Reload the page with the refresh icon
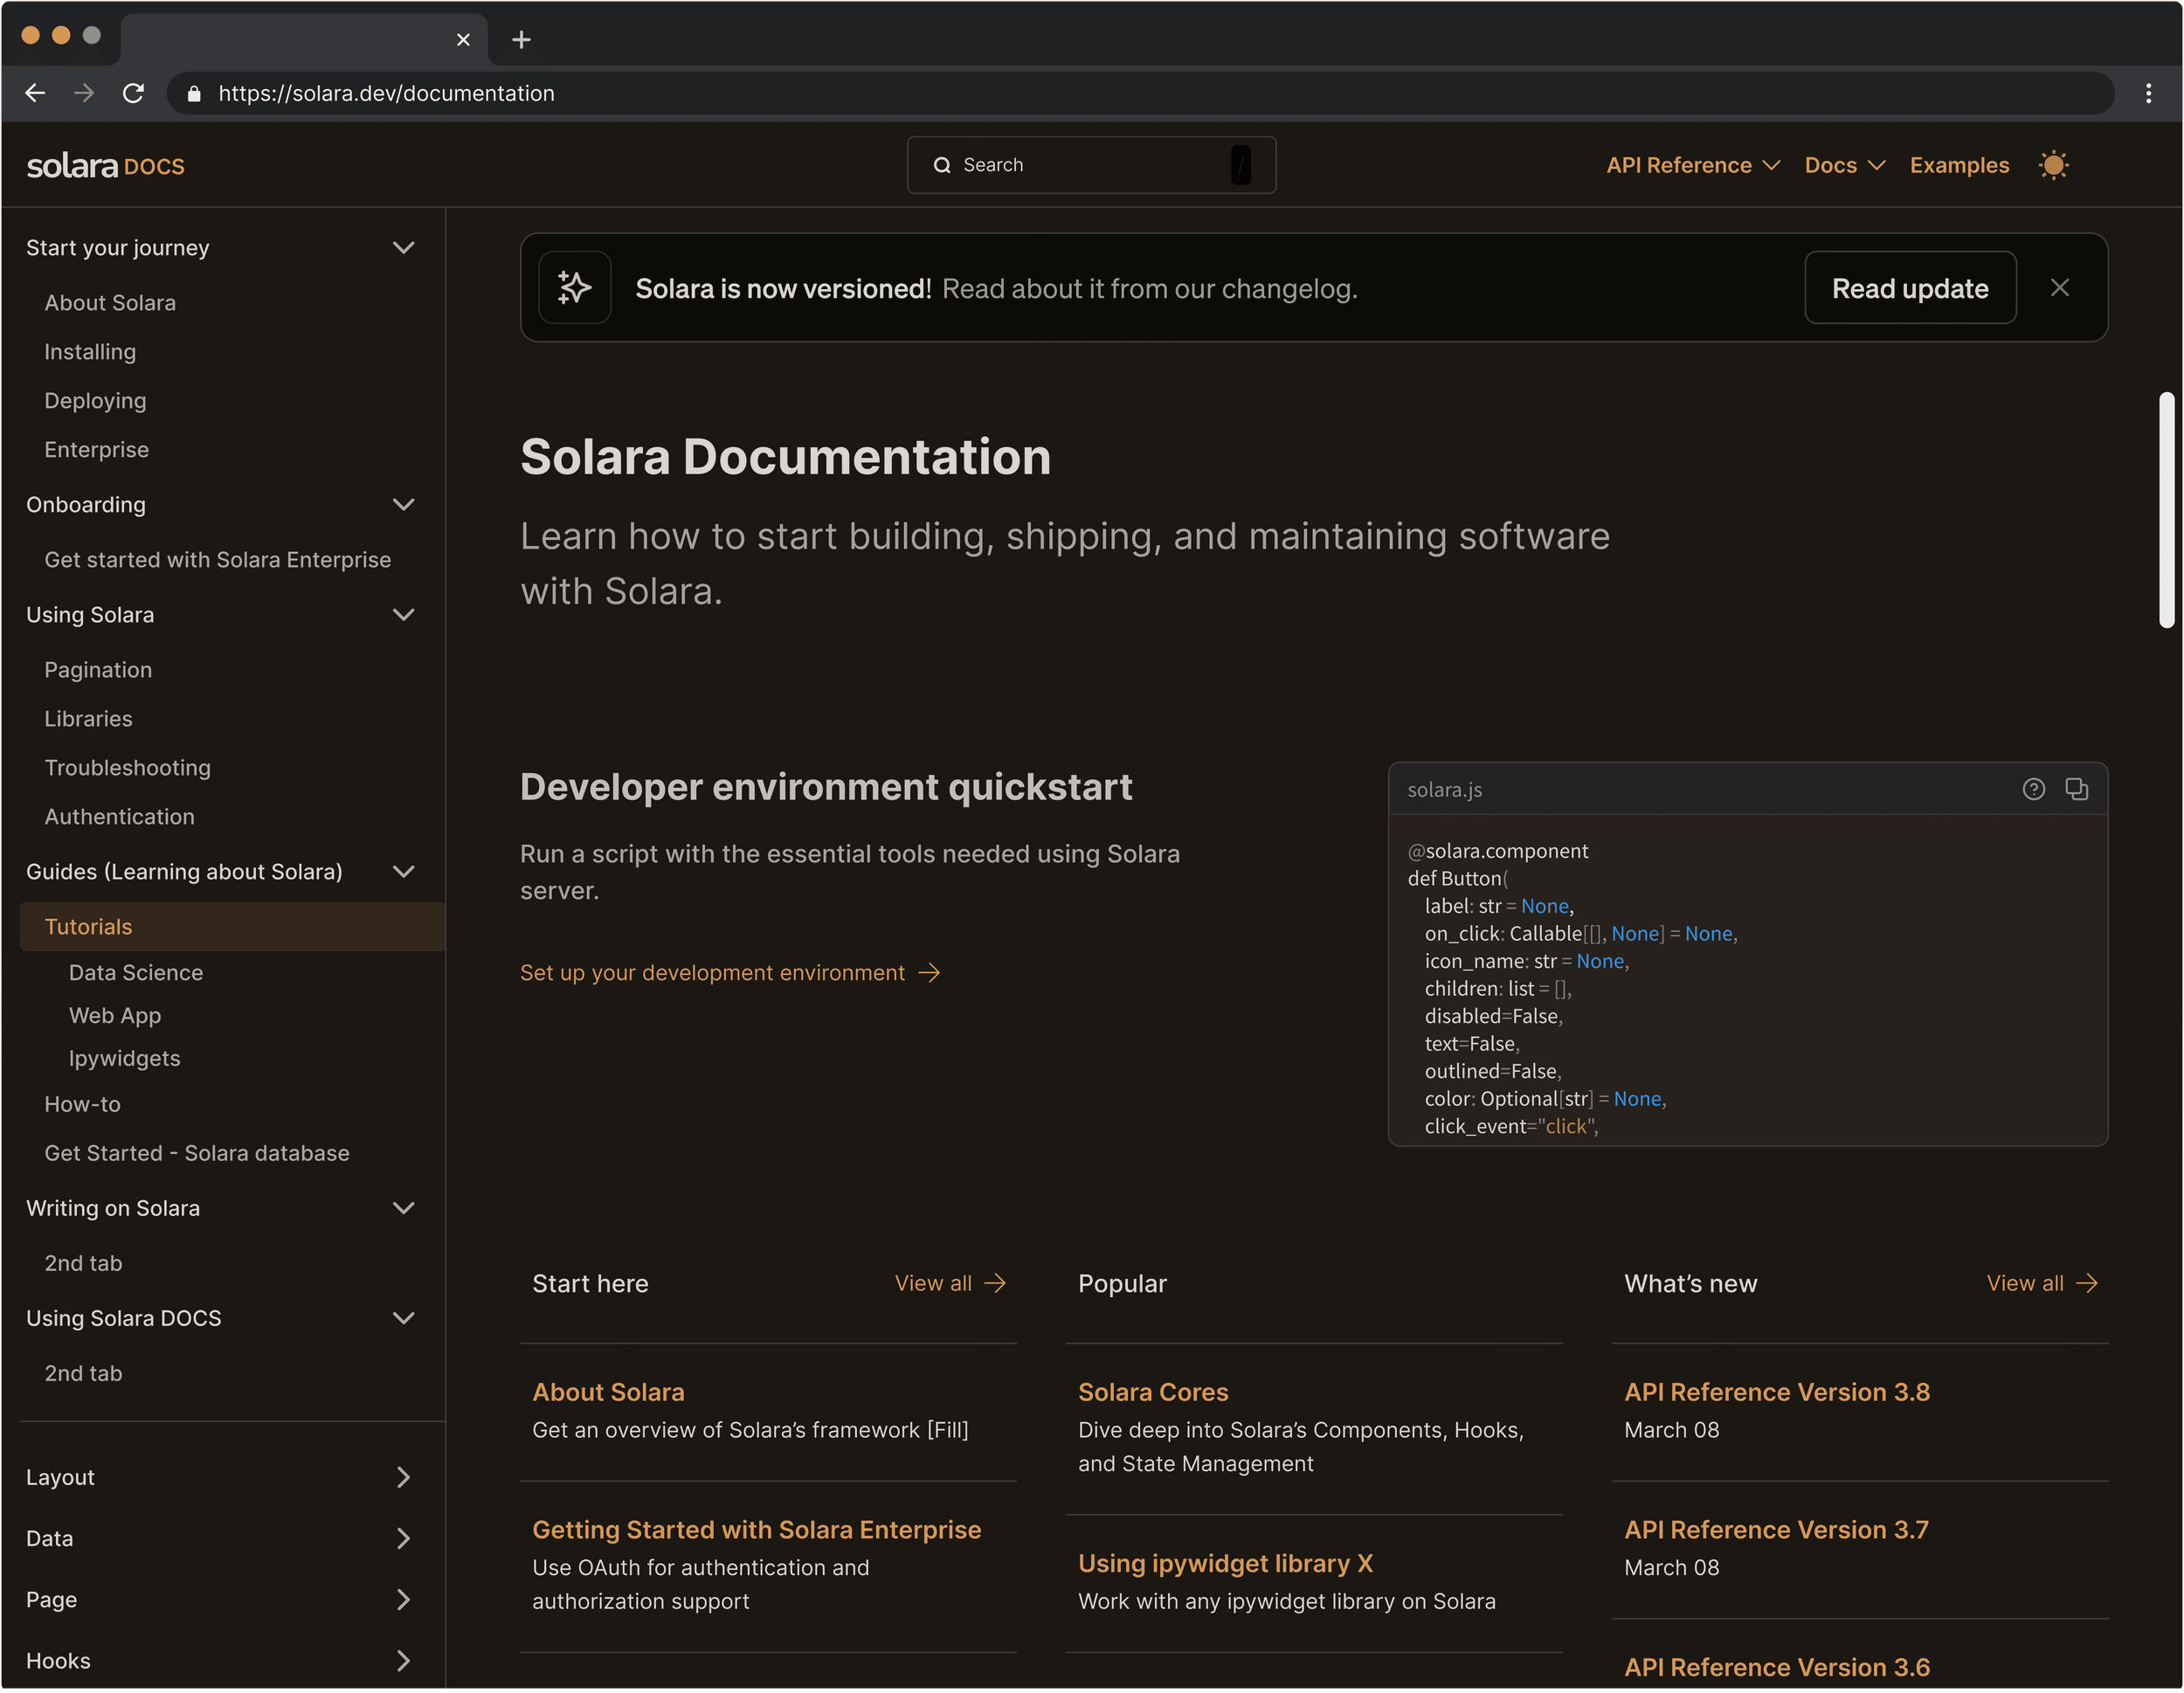Viewport: 2184px width, 1693px height. pyautogui.click(x=133, y=93)
